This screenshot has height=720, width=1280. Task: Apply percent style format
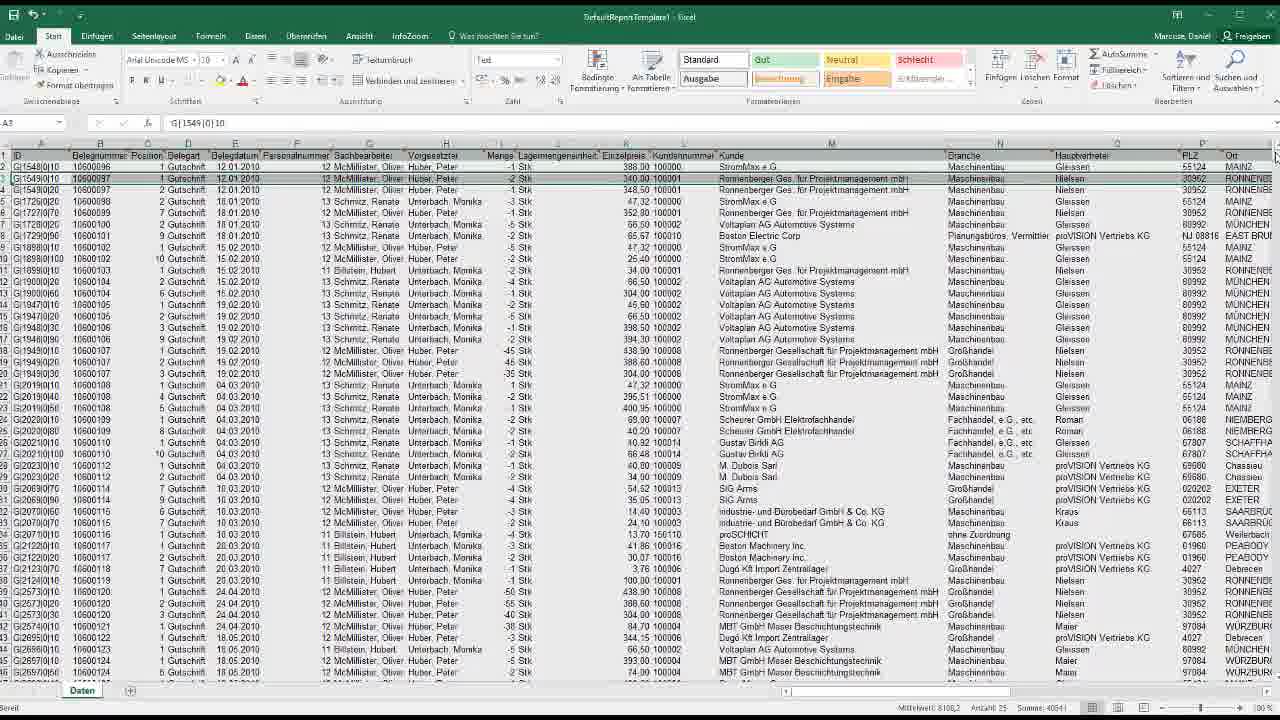pyautogui.click(x=505, y=80)
